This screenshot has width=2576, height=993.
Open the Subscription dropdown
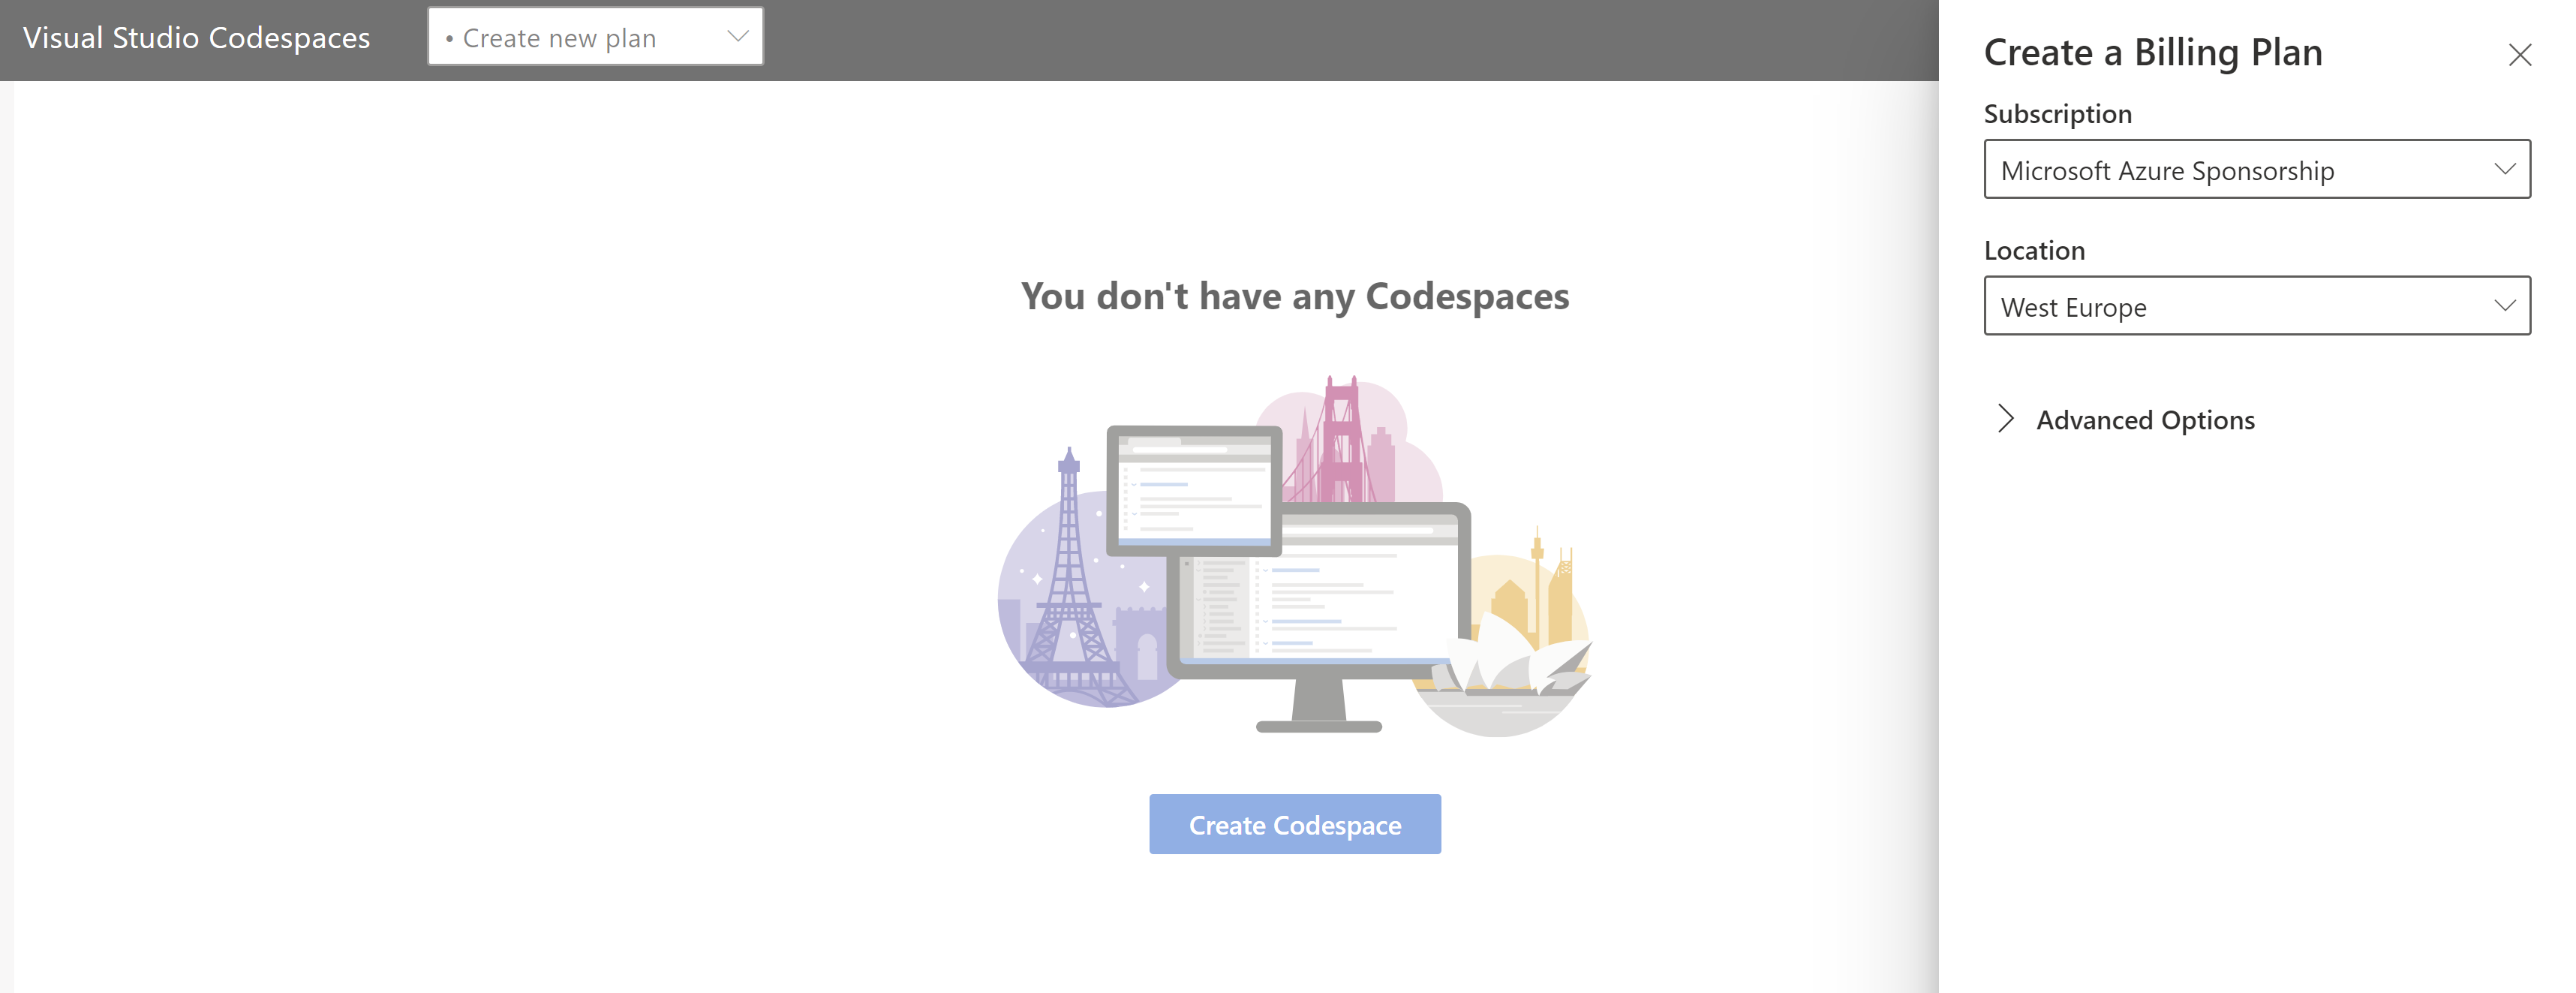coord(2256,170)
